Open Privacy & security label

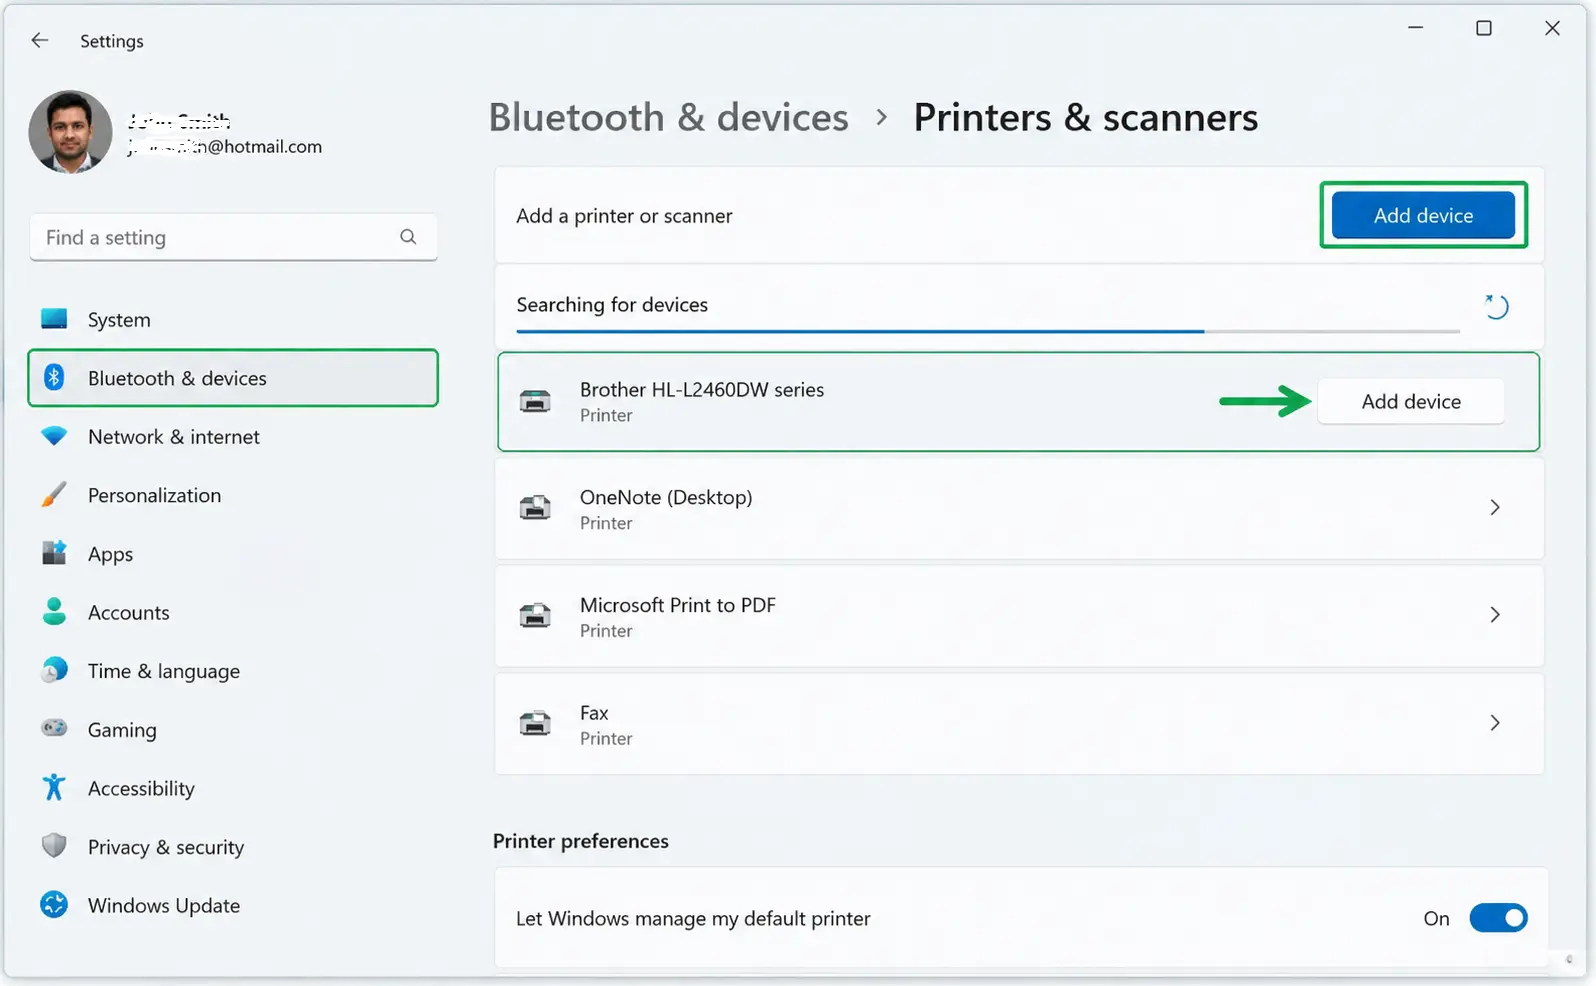(x=166, y=847)
